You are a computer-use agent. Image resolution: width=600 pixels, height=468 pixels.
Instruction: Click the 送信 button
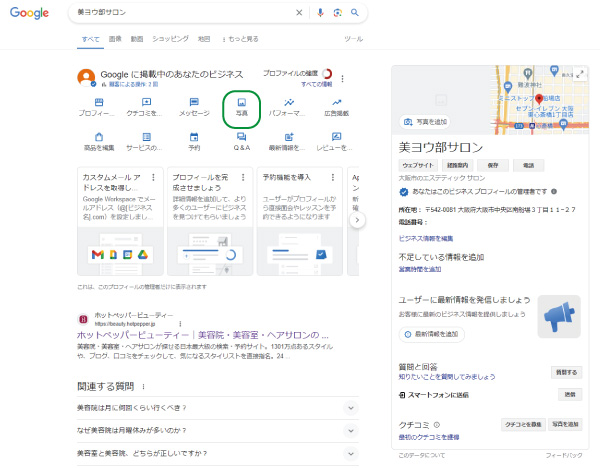tap(570, 395)
